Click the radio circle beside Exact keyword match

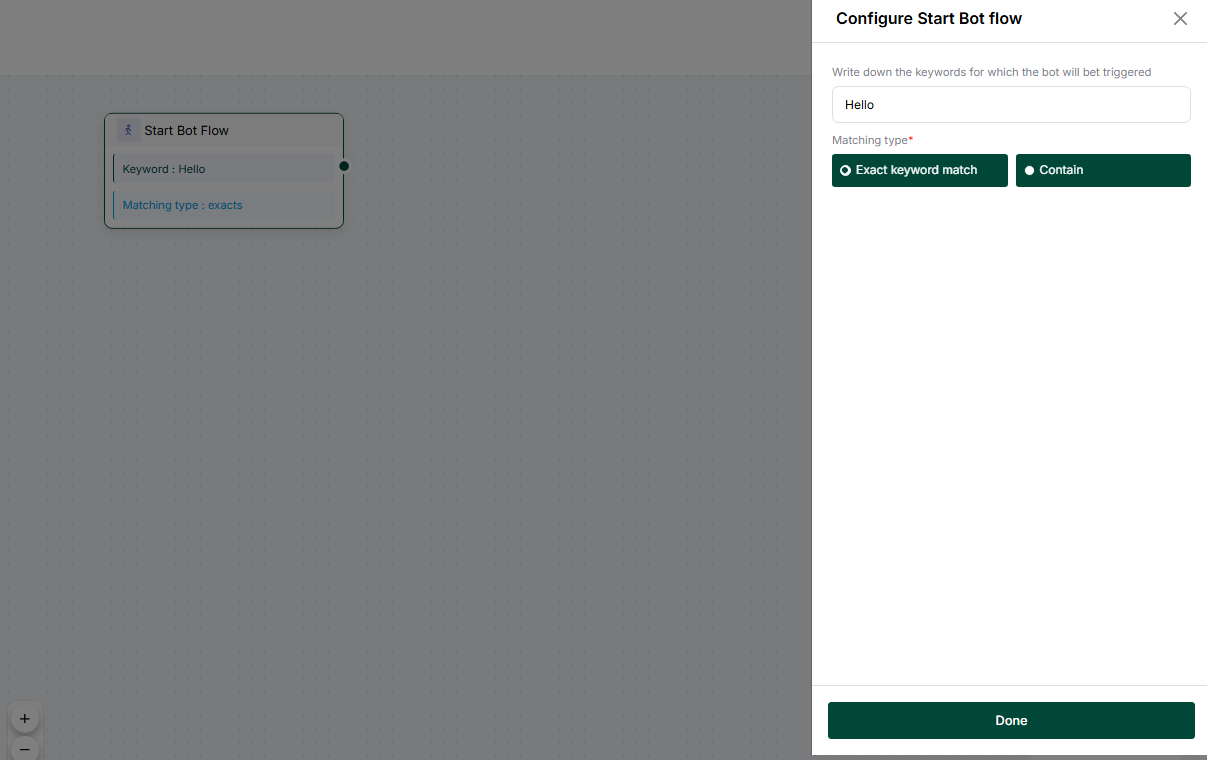pos(845,170)
